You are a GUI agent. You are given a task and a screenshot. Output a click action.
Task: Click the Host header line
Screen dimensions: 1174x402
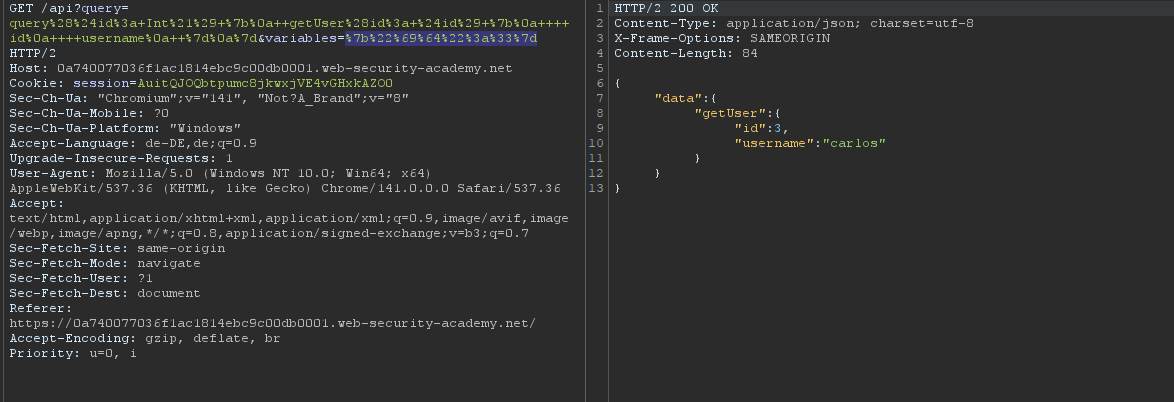(x=260, y=68)
